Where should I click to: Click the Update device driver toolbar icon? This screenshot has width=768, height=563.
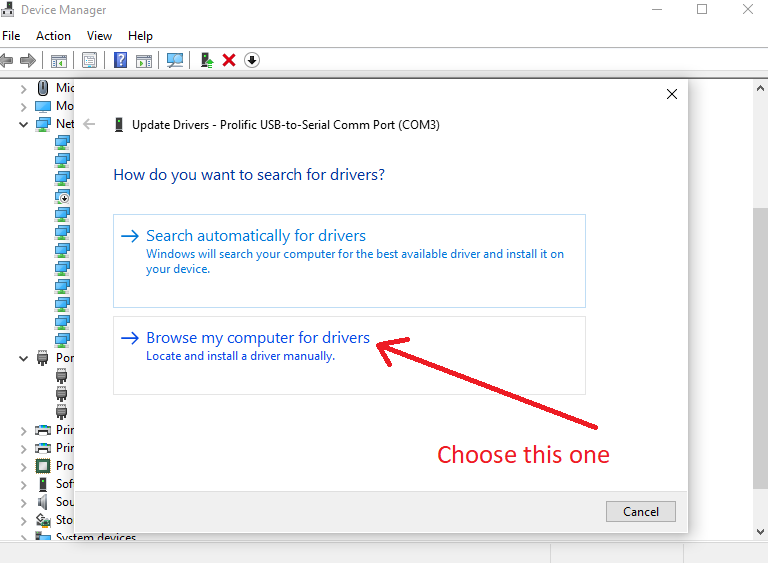(x=206, y=60)
